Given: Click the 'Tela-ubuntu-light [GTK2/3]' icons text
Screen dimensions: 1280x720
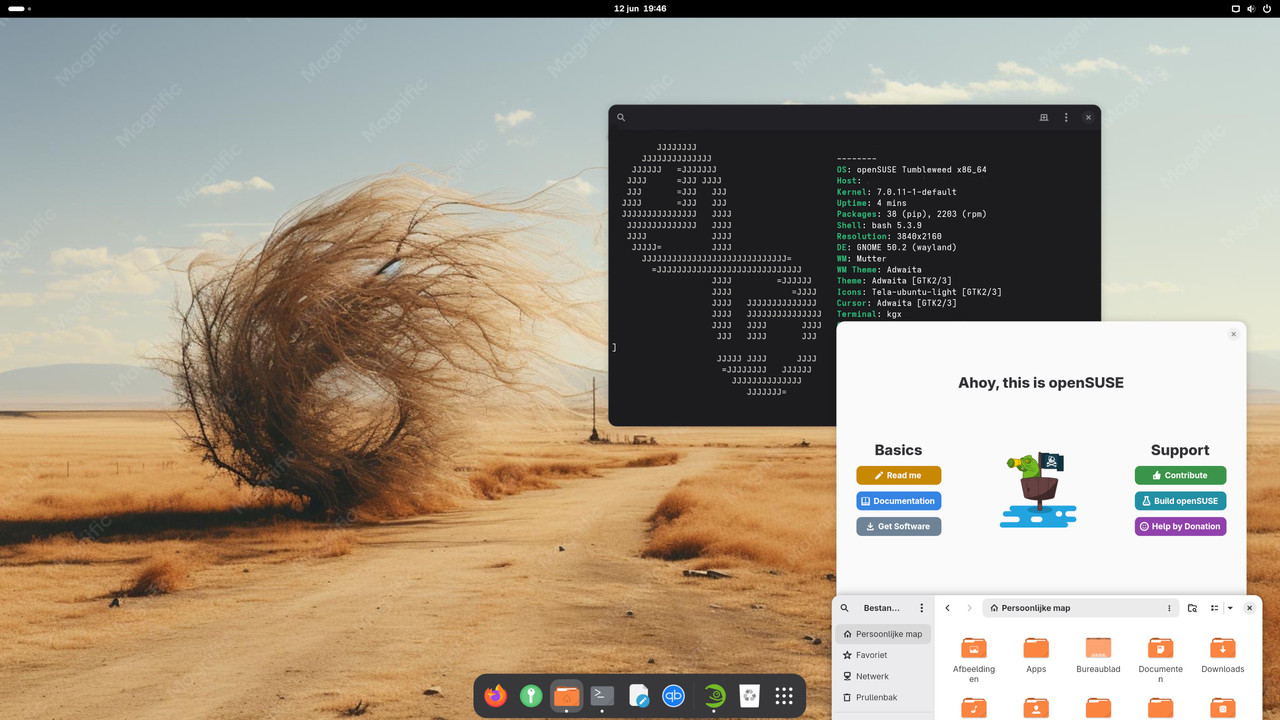Looking at the screenshot, I should [x=937, y=292].
